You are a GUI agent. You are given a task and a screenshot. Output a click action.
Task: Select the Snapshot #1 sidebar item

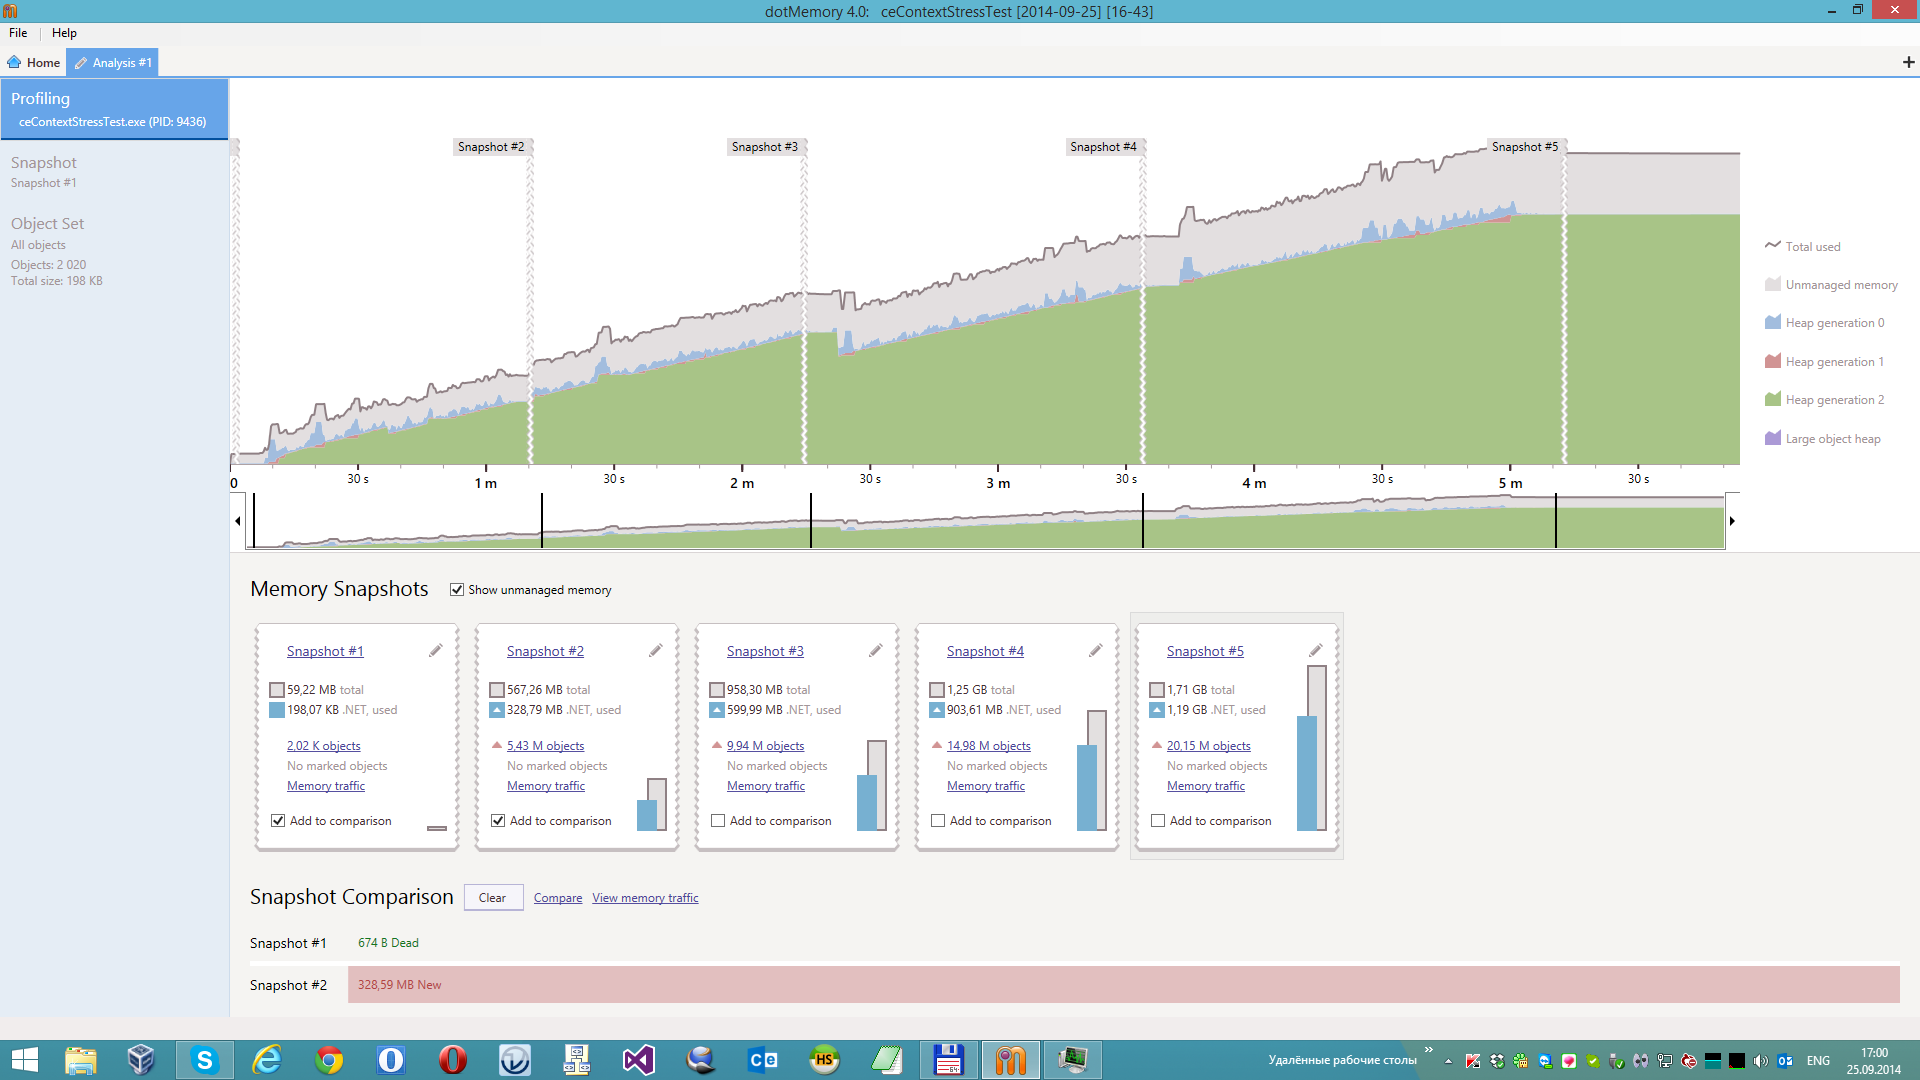pos(114,171)
